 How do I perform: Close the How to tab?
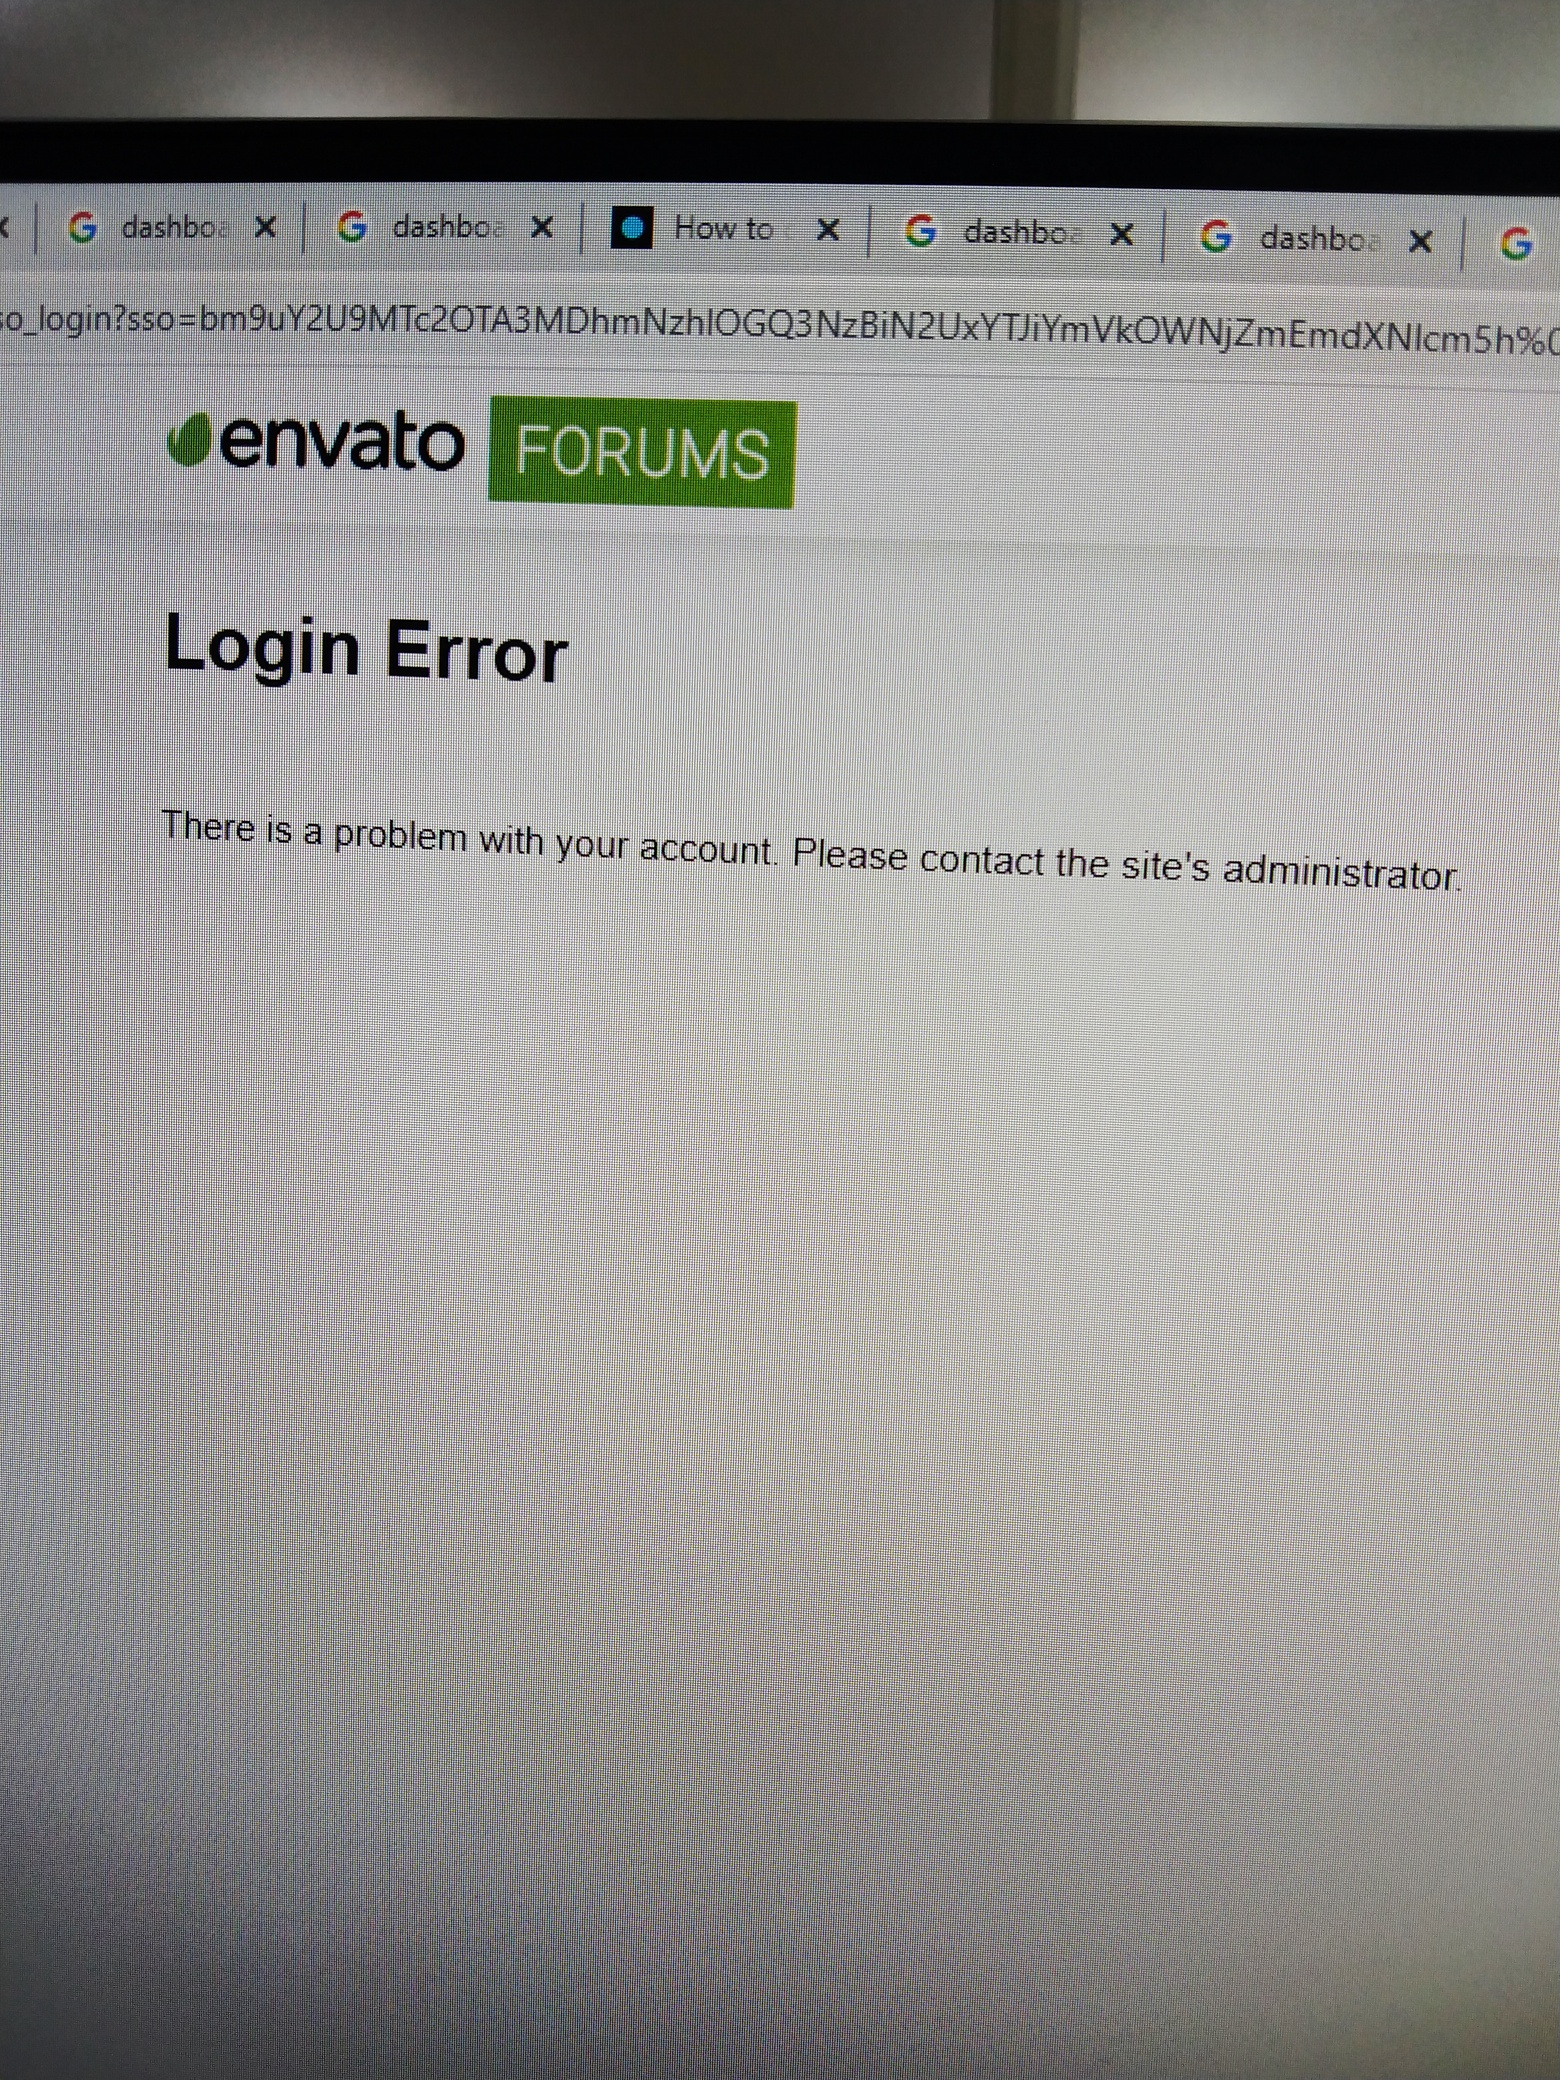pos(828,230)
